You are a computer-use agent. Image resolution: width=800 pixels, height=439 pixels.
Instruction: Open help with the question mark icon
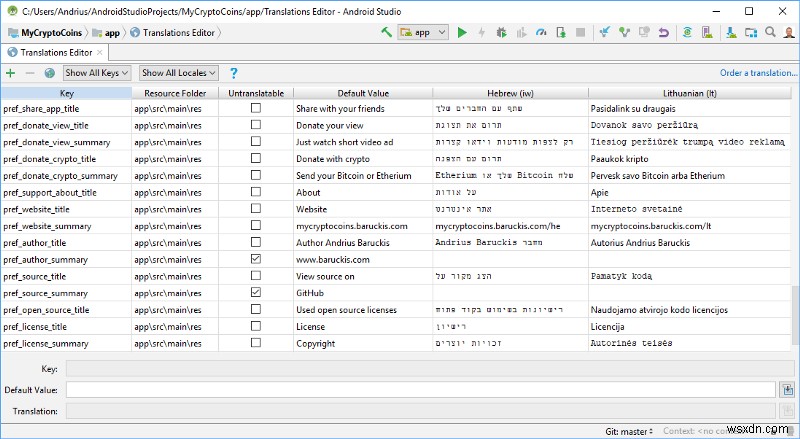(x=234, y=73)
